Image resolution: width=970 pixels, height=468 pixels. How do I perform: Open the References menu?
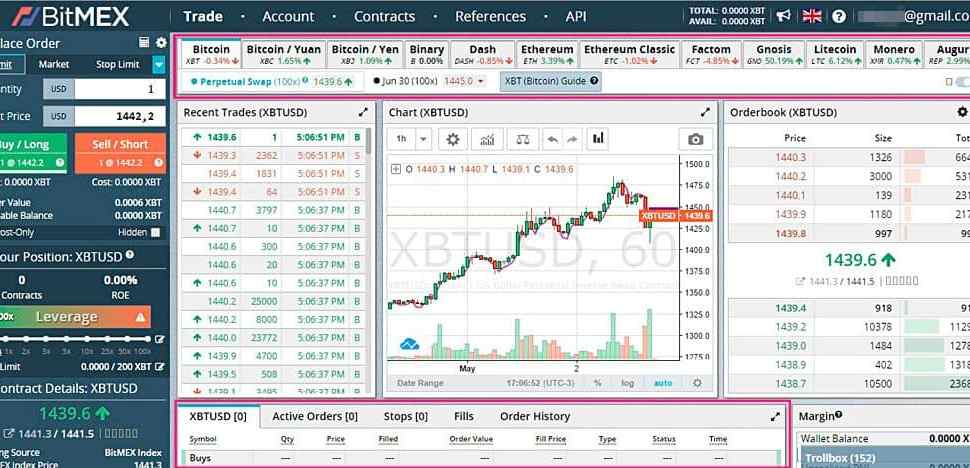click(x=491, y=17)
